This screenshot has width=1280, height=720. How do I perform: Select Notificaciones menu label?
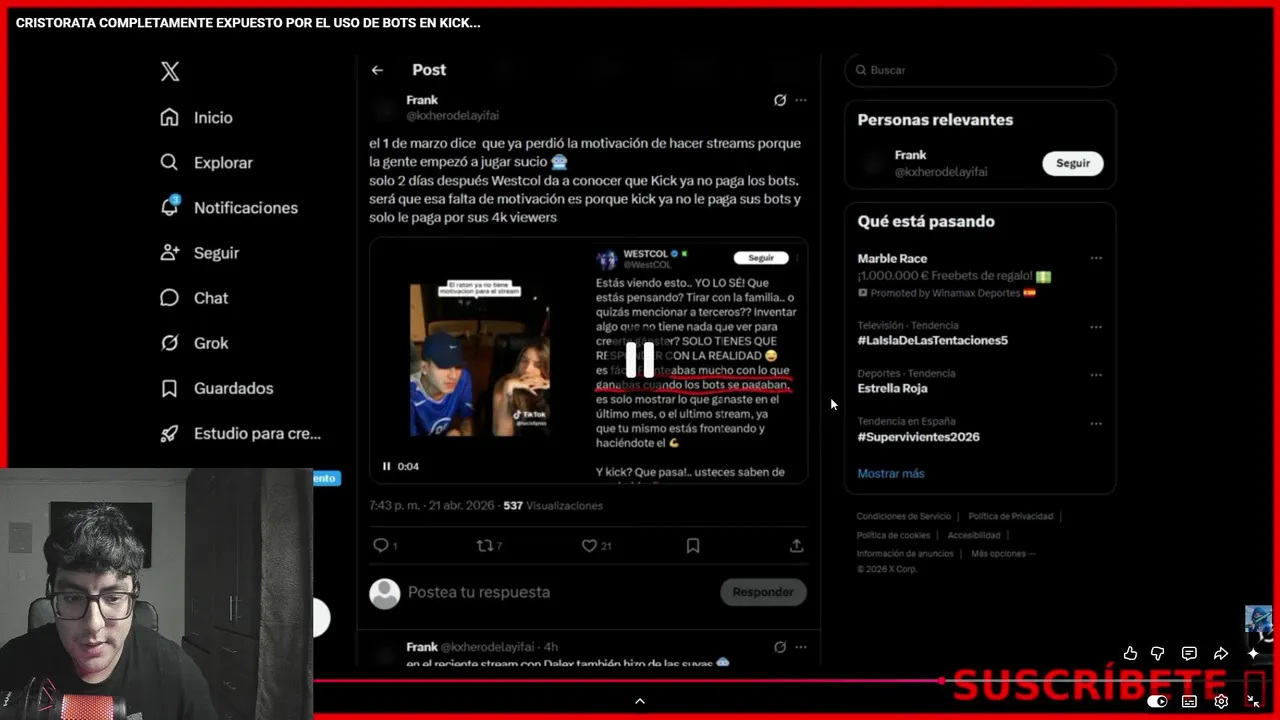click(246, 207)
